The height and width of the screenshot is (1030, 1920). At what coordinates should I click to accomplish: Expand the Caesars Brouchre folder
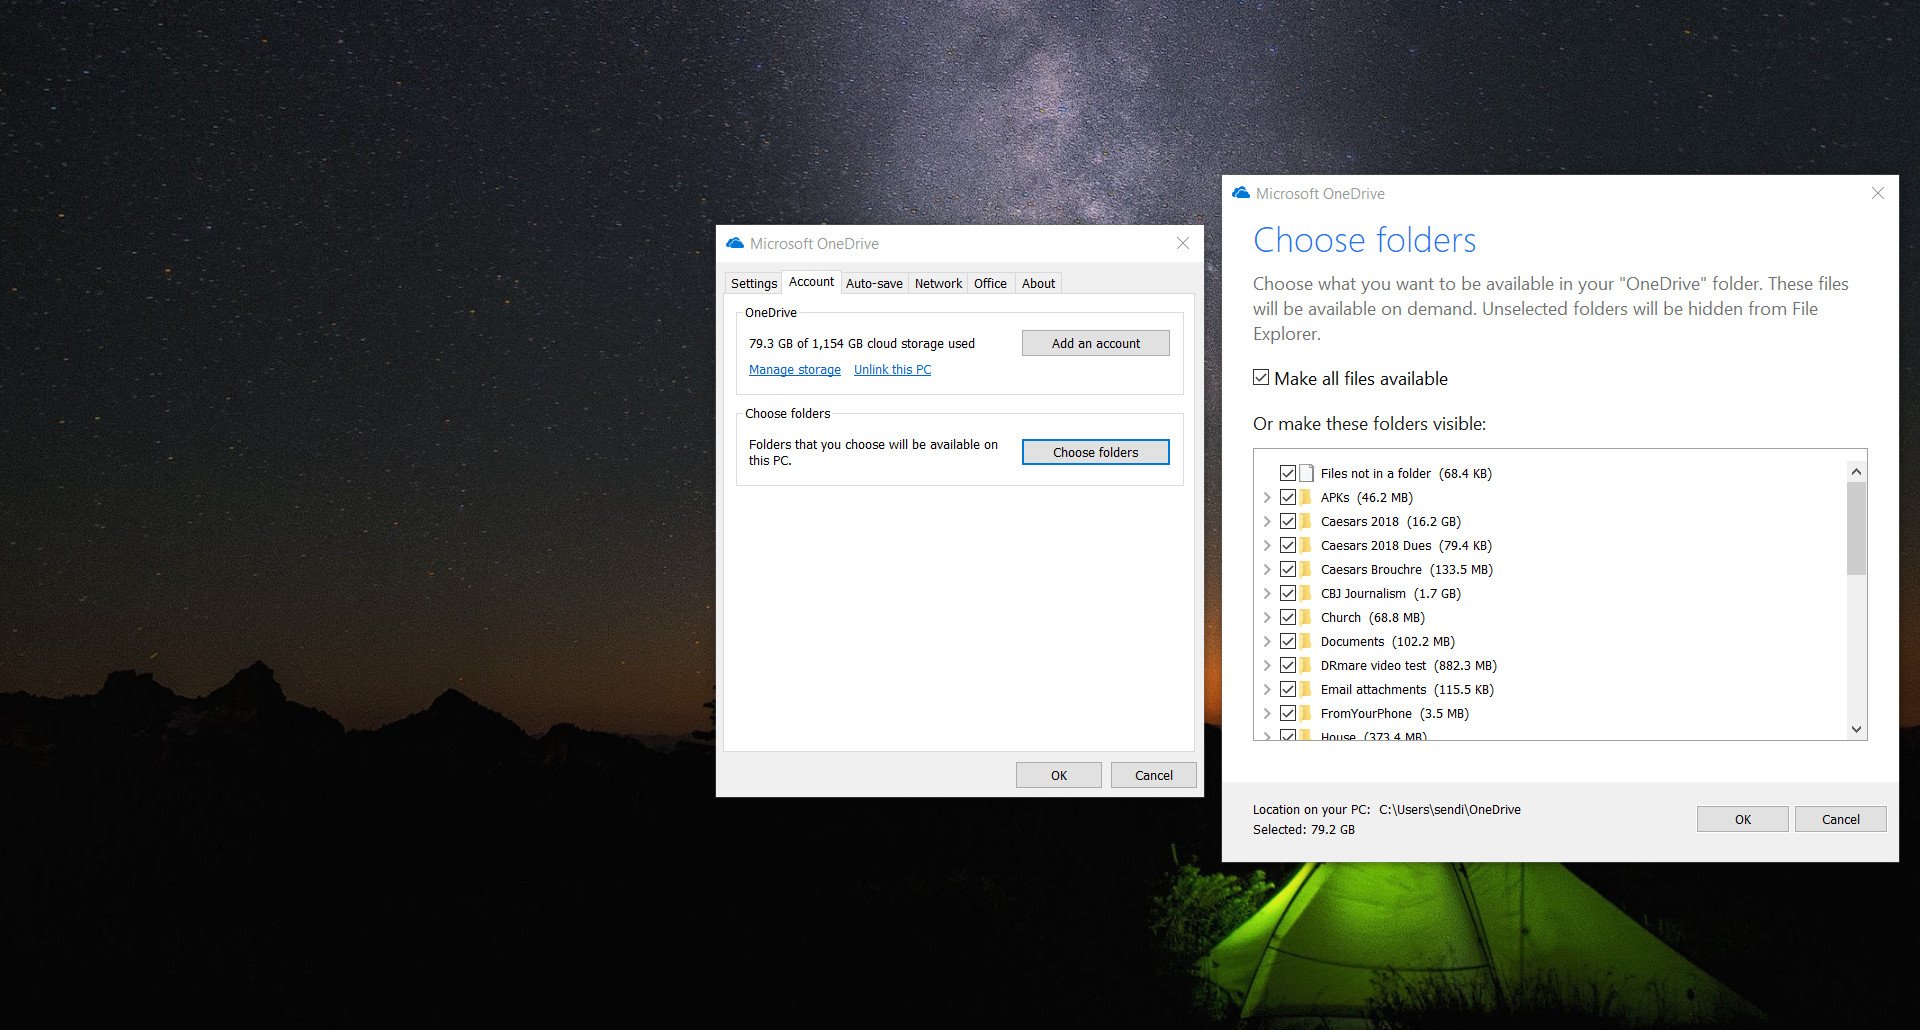tap(1267, 569)
